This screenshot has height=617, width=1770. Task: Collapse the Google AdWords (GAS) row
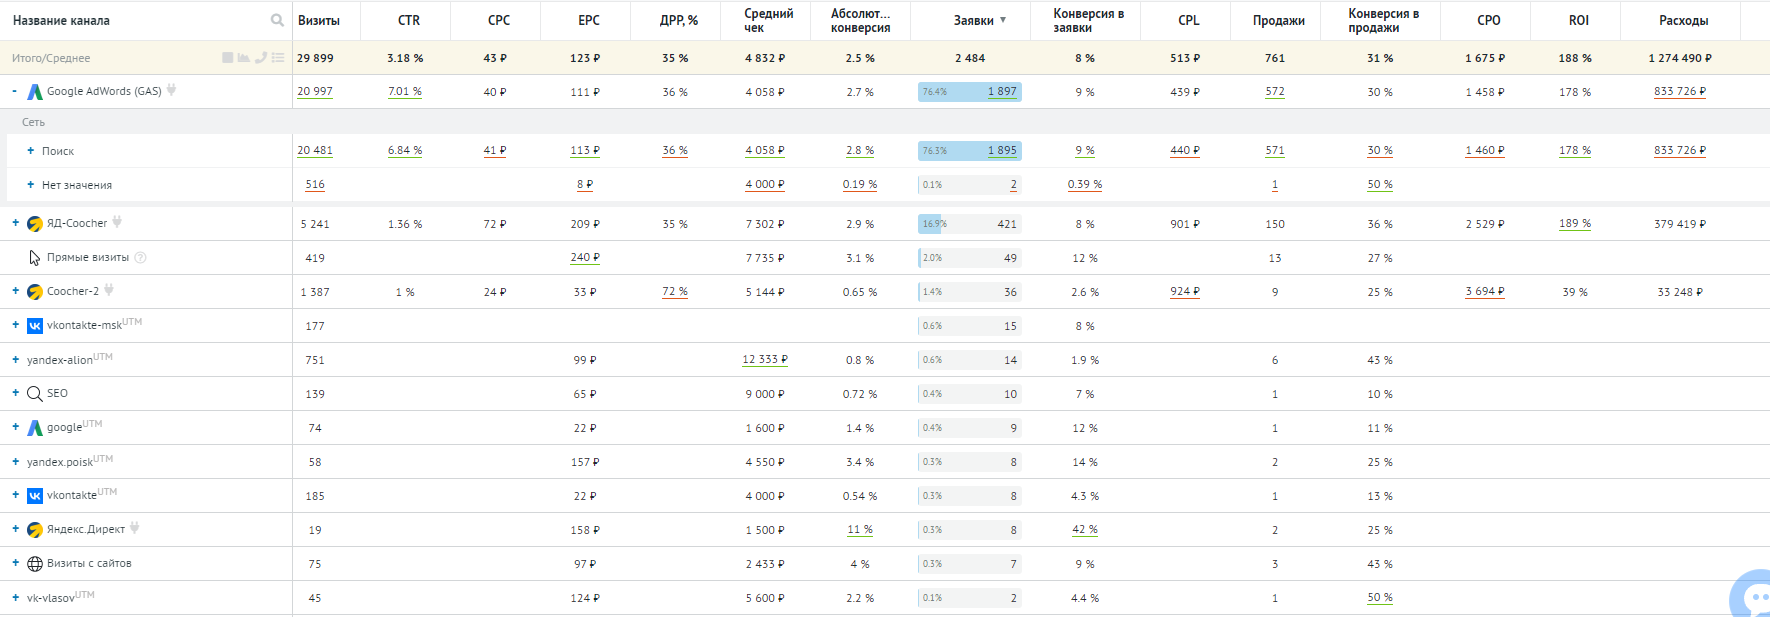pyautogui.click(x=14, y=91)
